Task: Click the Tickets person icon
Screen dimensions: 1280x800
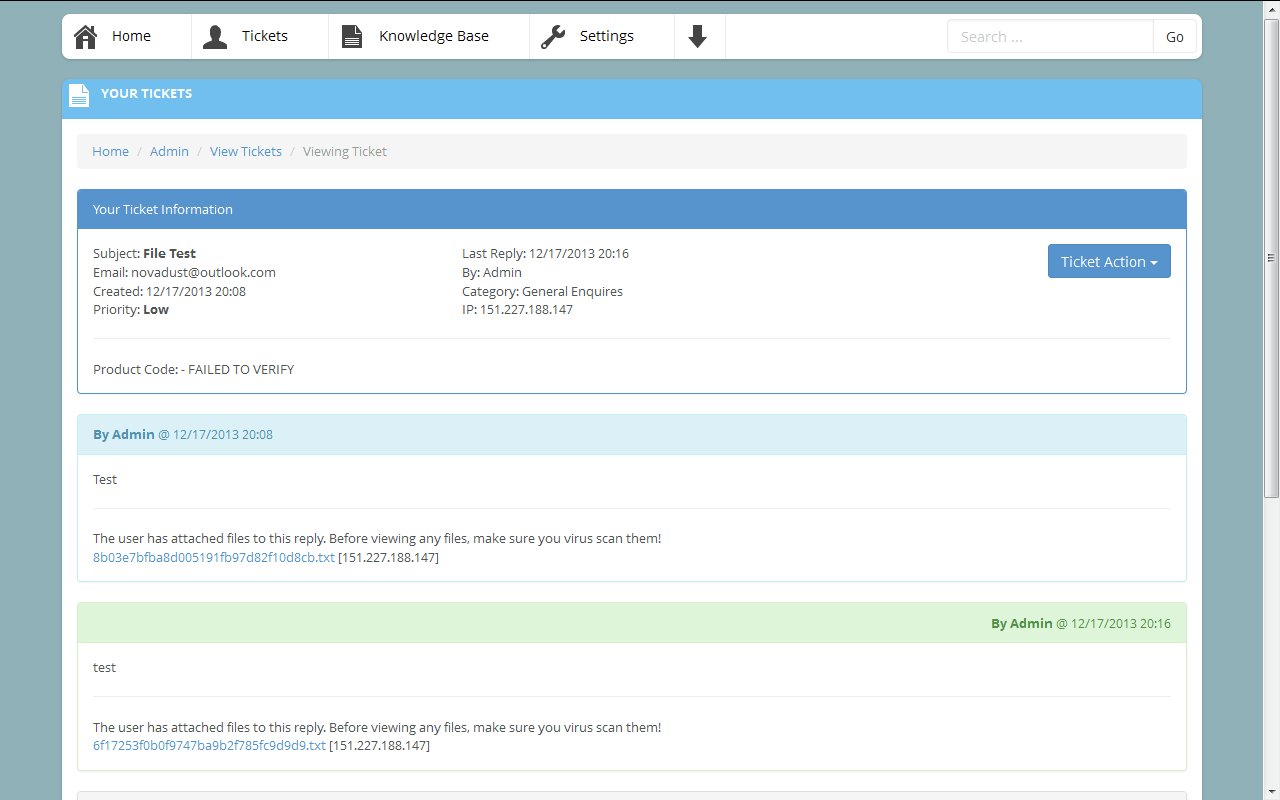Action: tap(215, 37)
